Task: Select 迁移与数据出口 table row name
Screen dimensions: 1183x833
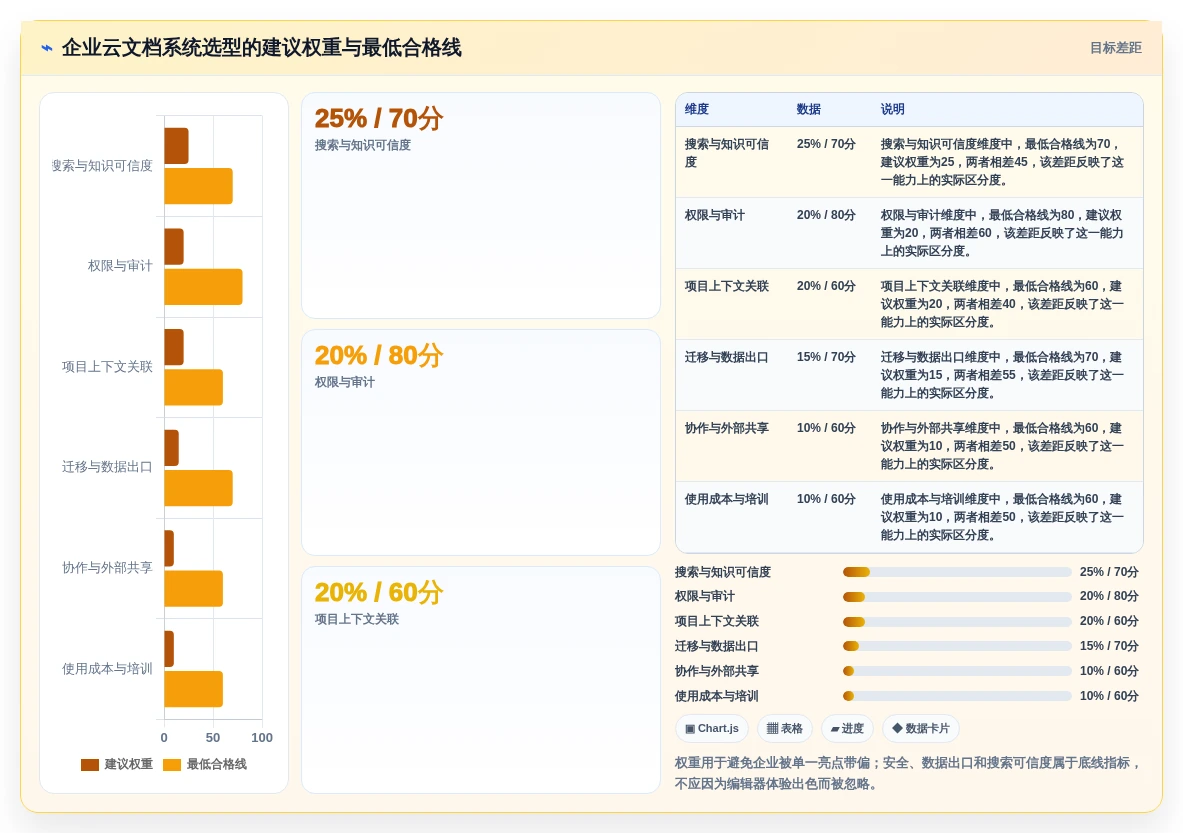Action: [727, 357]
